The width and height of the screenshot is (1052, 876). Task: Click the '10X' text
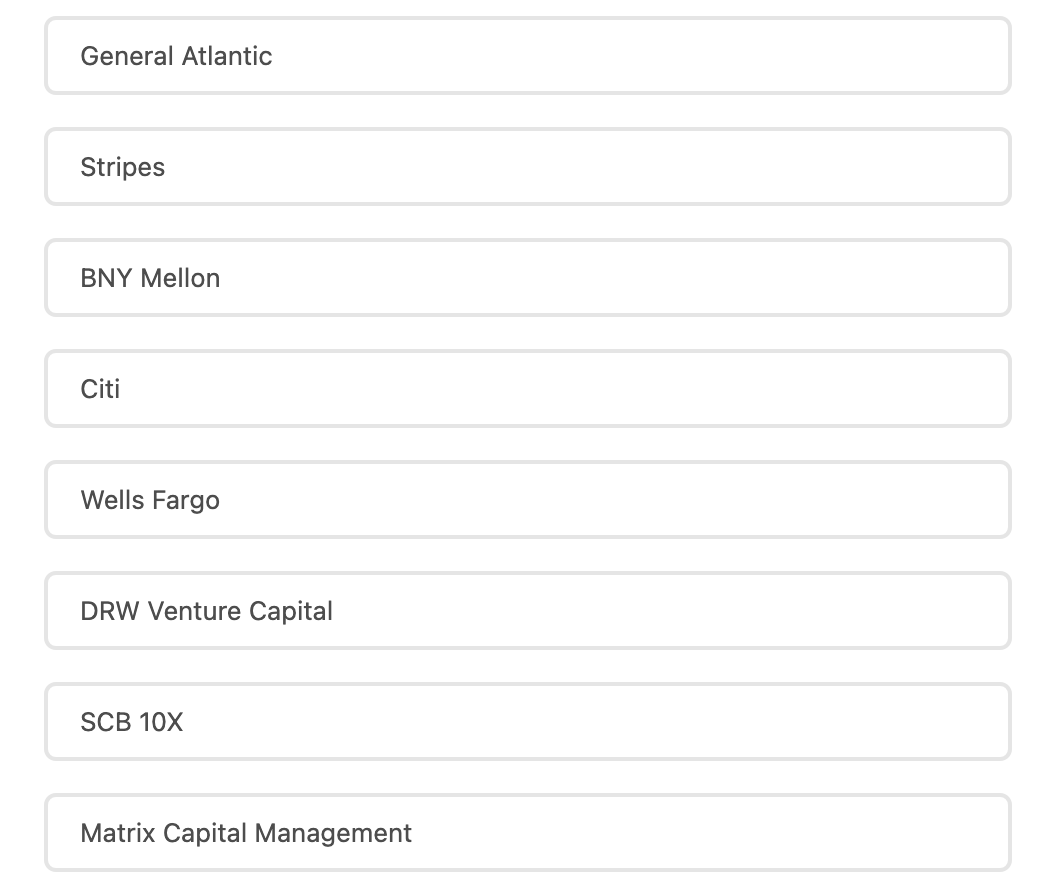pyautogui.click(x=161, y=722)
